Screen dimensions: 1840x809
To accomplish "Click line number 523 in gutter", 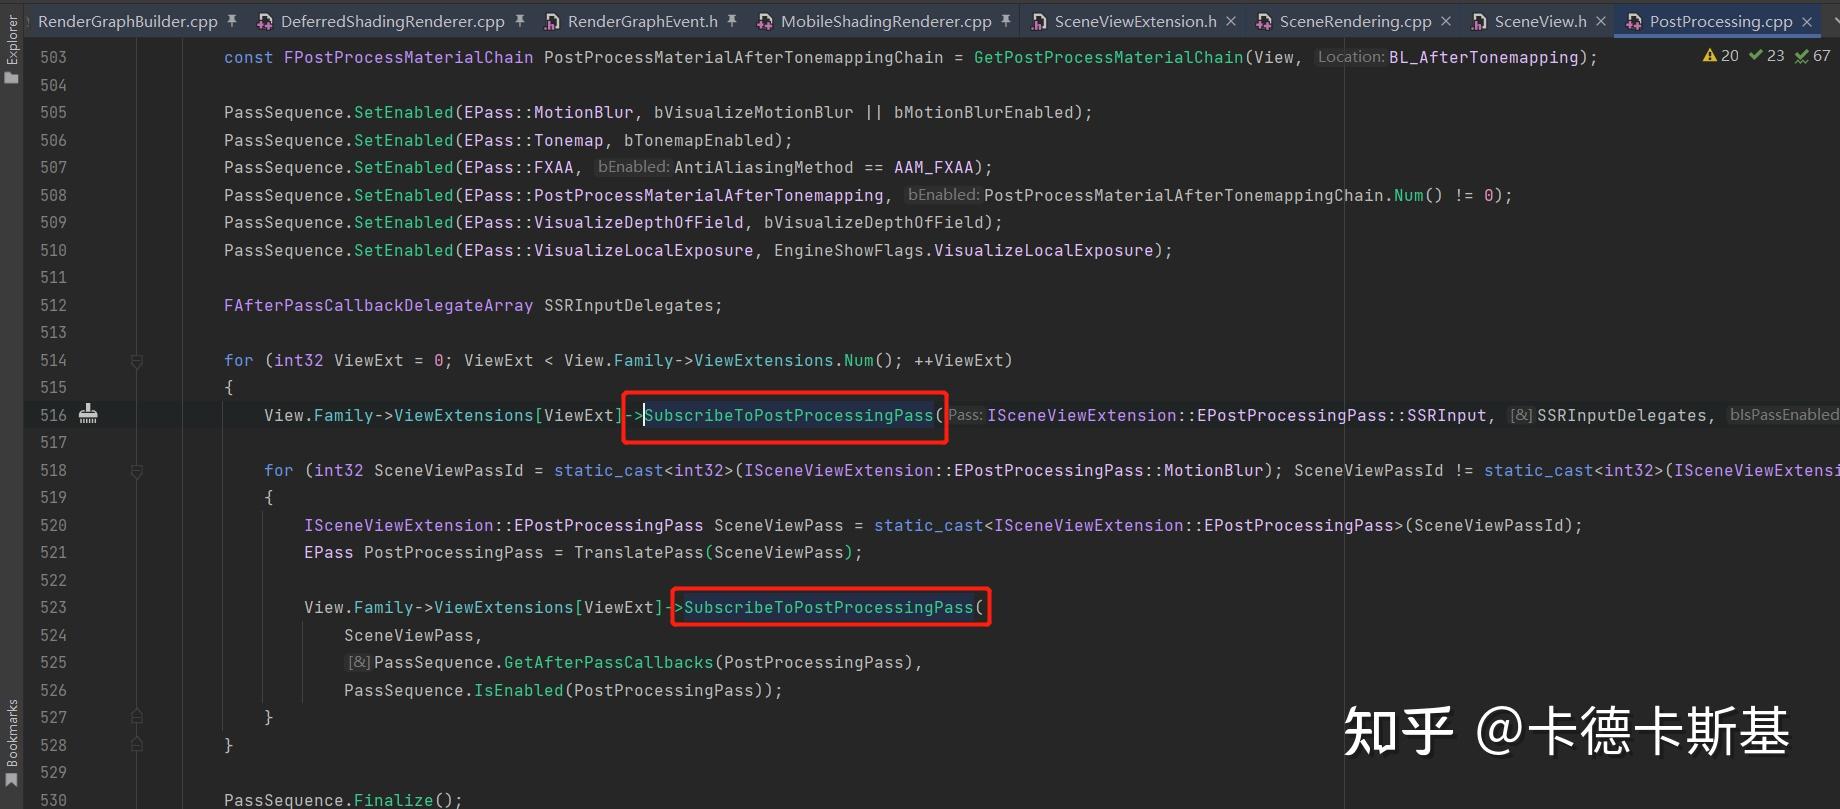I will click(53, 607).
